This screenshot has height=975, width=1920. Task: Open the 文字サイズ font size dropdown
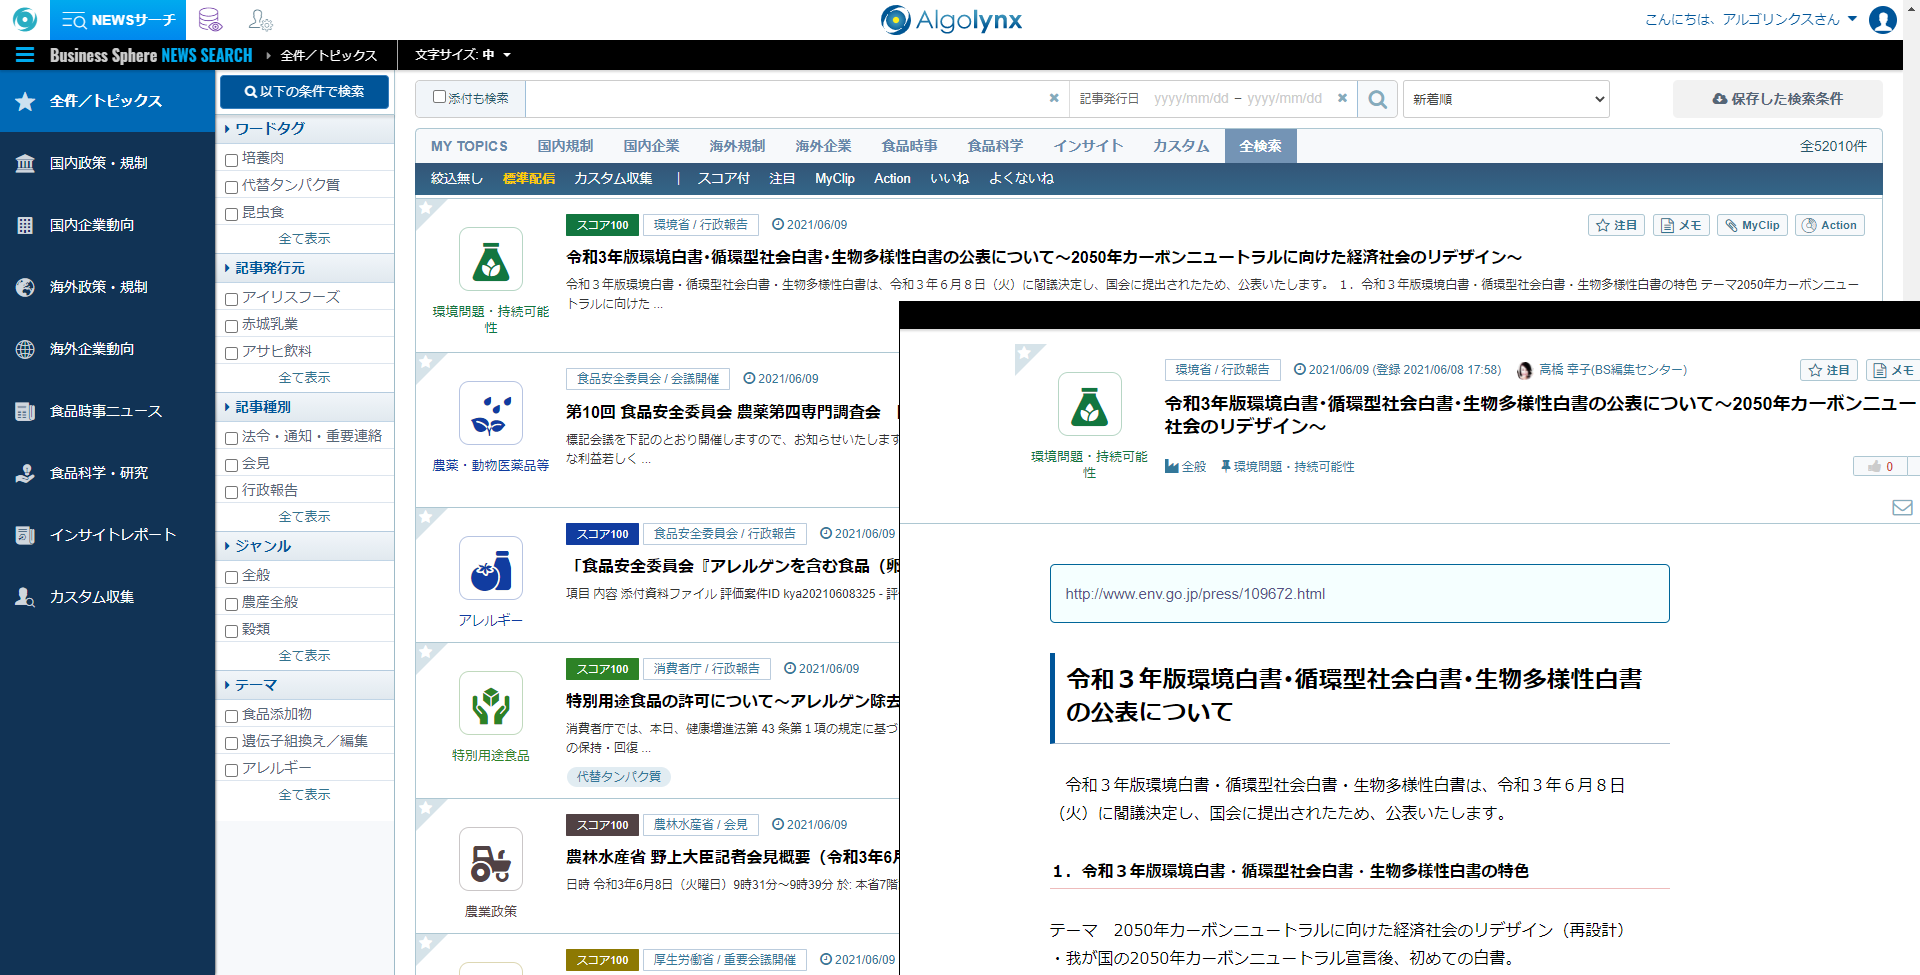(462, 55)
